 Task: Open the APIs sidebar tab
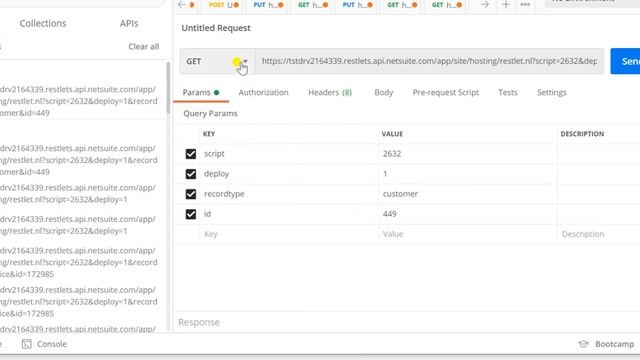[x=129, y=23]
